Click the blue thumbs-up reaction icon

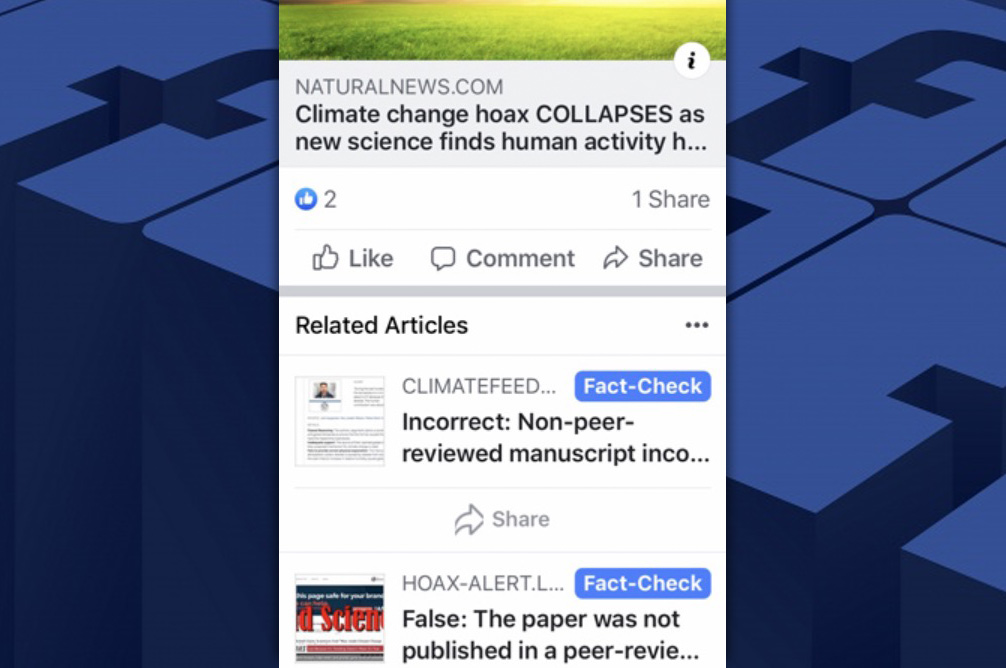pyautogui.click(x=306, y=199)
